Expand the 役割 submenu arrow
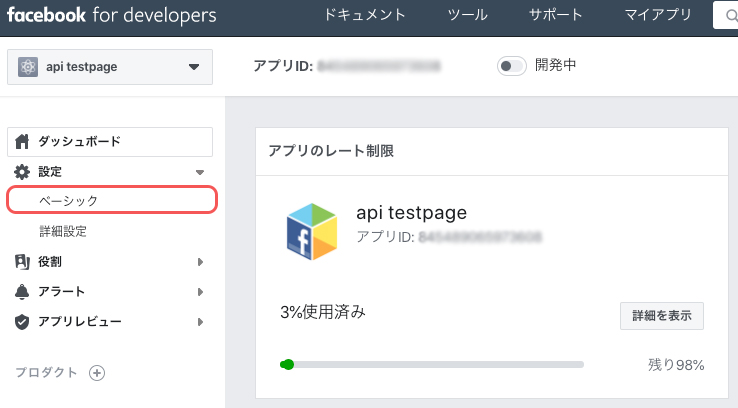The height and width of the screenshot is (408, 738). click(x=200, y=262)
